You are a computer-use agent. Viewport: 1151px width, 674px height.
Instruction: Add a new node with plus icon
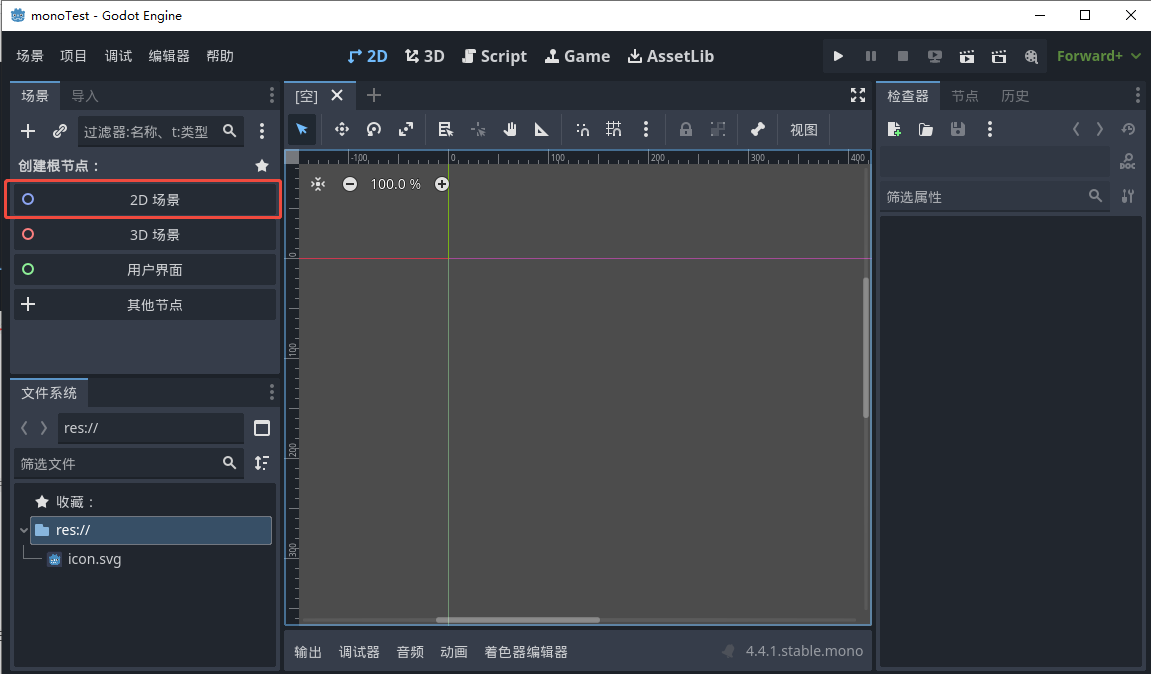point(28,131)
